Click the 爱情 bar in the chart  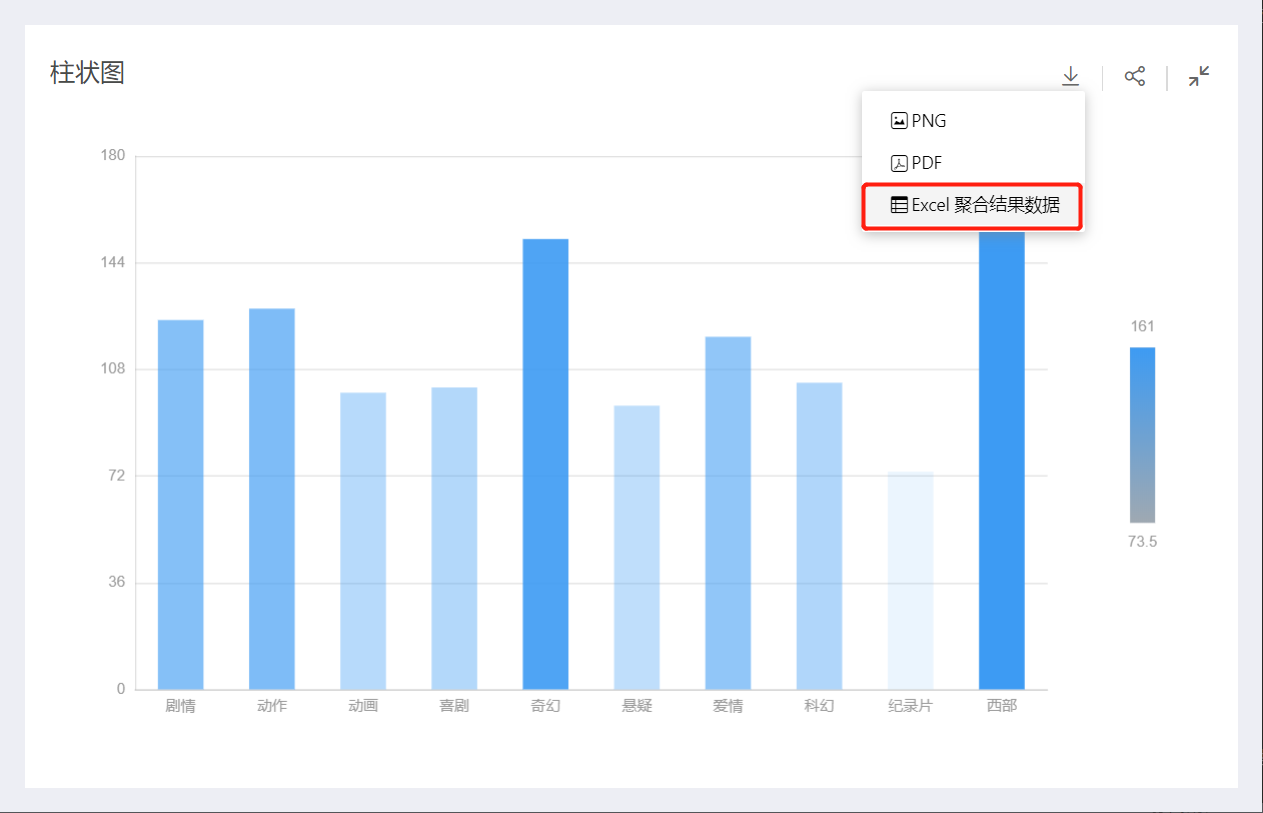[728, 513]
